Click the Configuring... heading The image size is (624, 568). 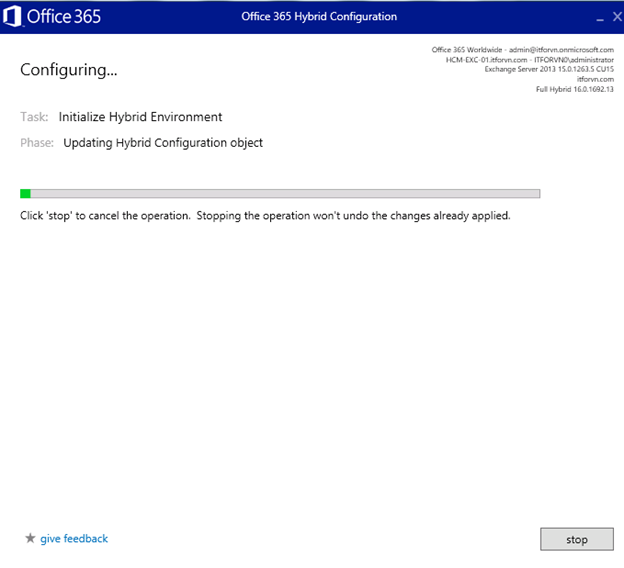point(69,70)
